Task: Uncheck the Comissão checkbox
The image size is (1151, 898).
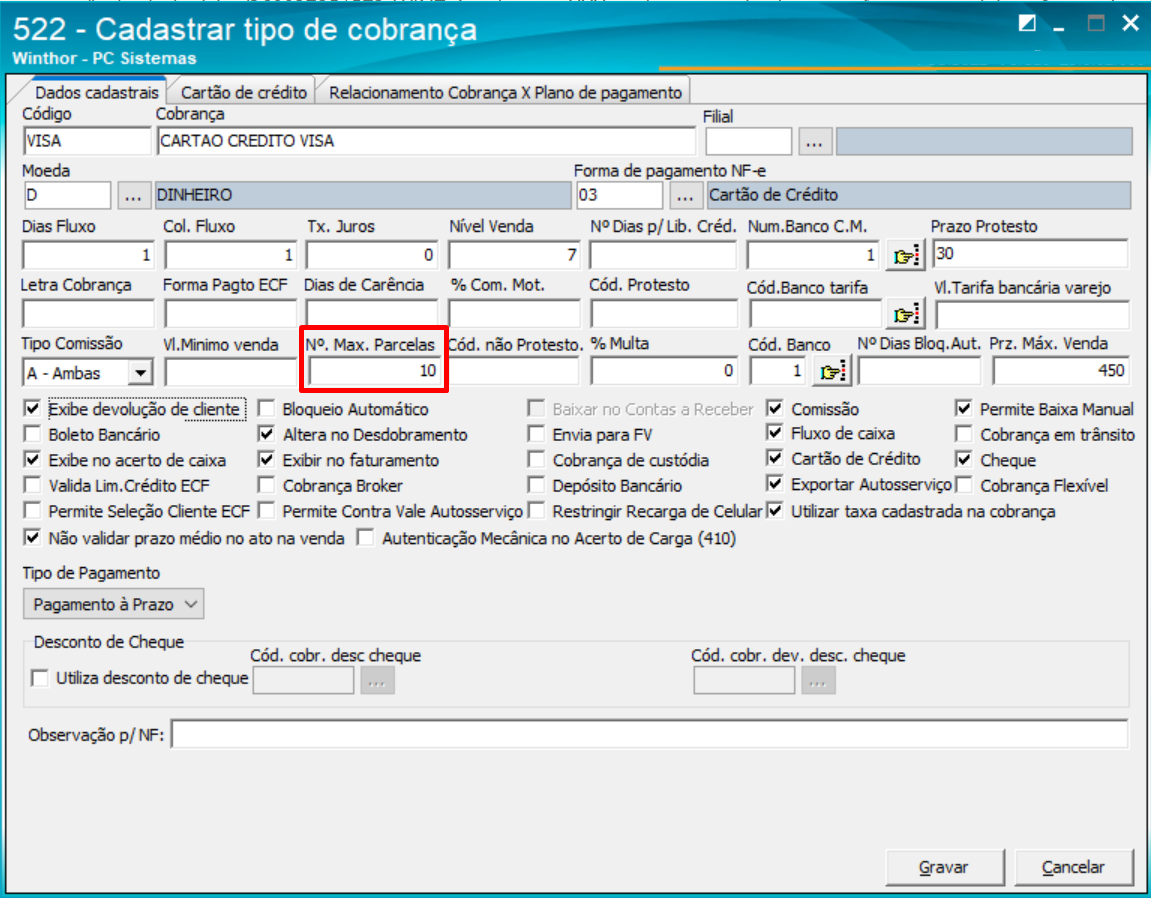Action: pos(774,408)
